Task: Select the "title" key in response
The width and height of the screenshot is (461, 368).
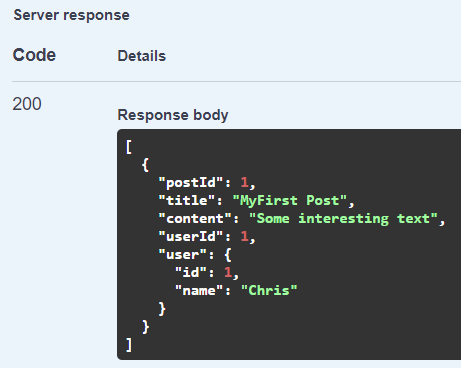Action: coord(186,201)
